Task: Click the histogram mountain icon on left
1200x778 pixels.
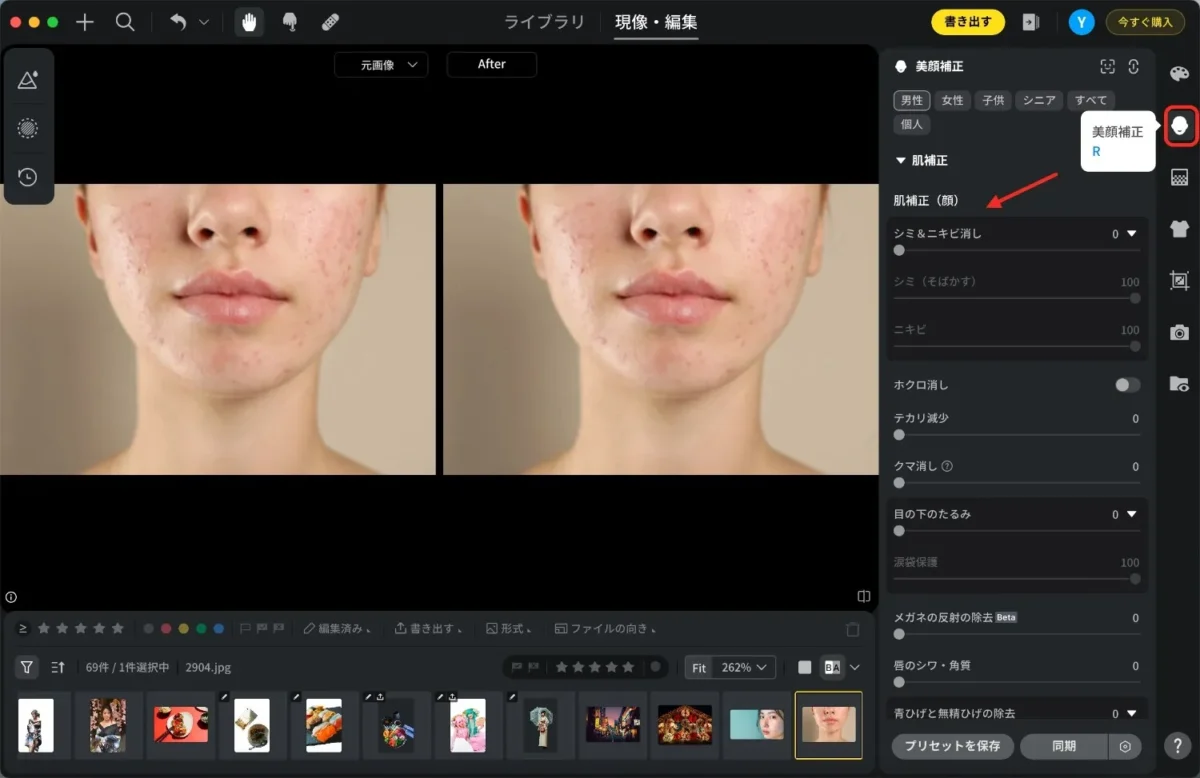Action: (28, 80)
